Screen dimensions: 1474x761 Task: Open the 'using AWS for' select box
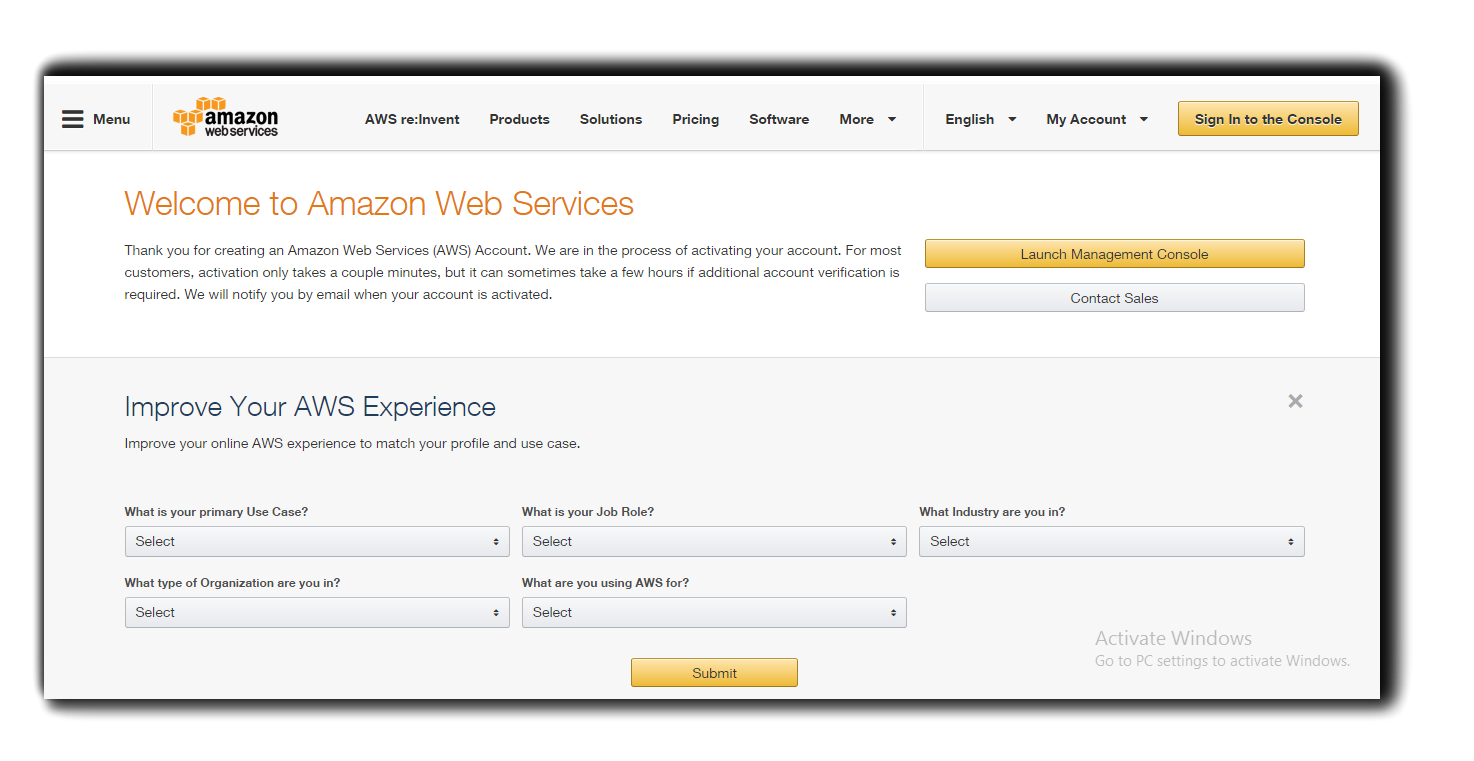(x=713, y=612)
